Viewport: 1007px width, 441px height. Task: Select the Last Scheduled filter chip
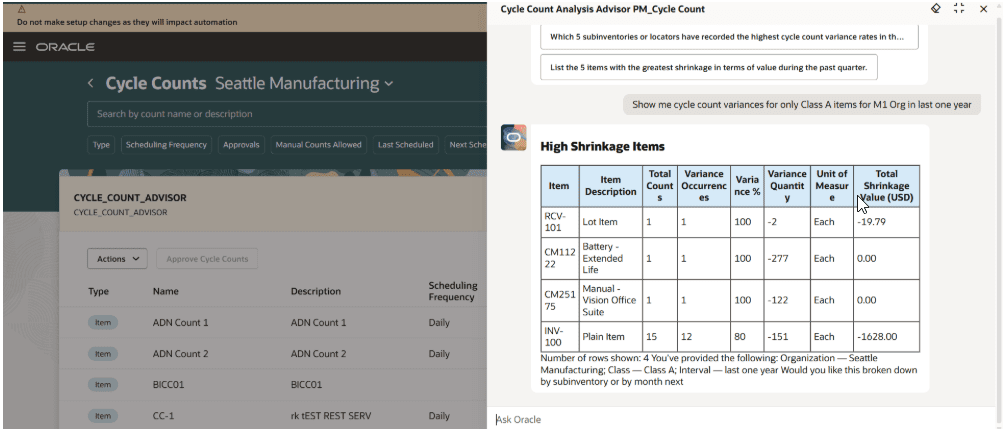(405, 145)
